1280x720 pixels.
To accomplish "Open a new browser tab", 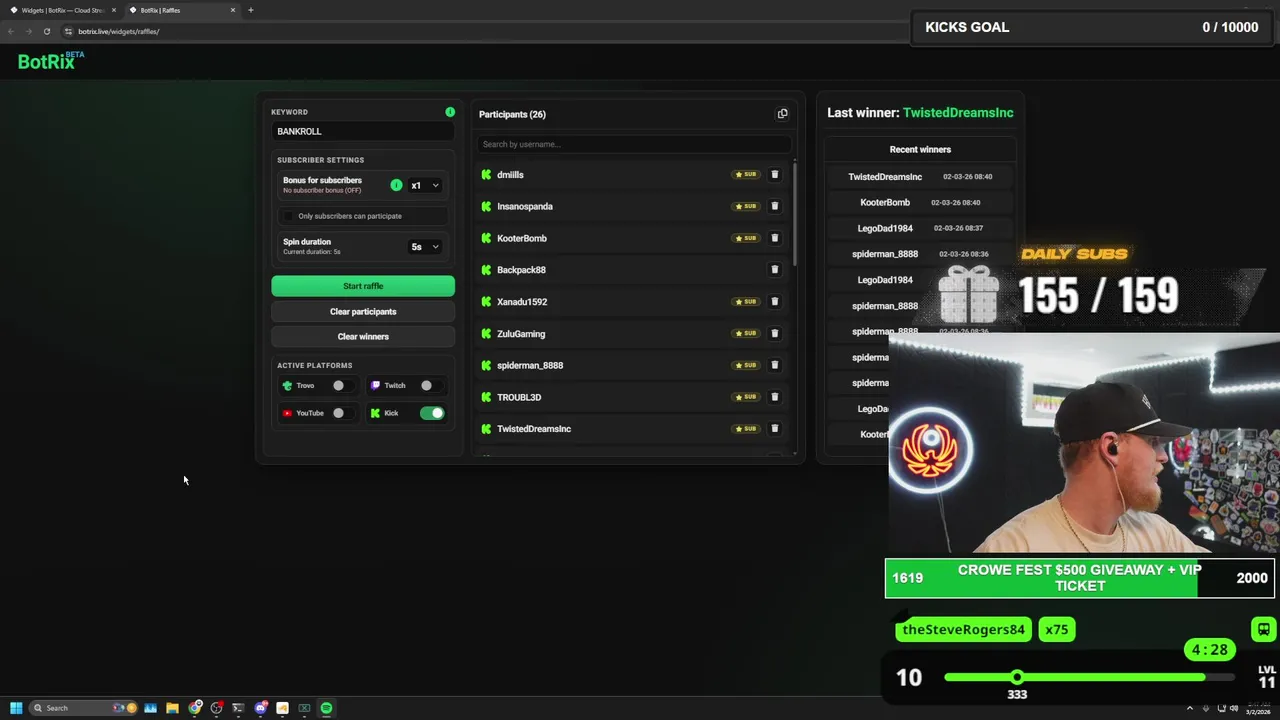I will [x=250, y=10].
